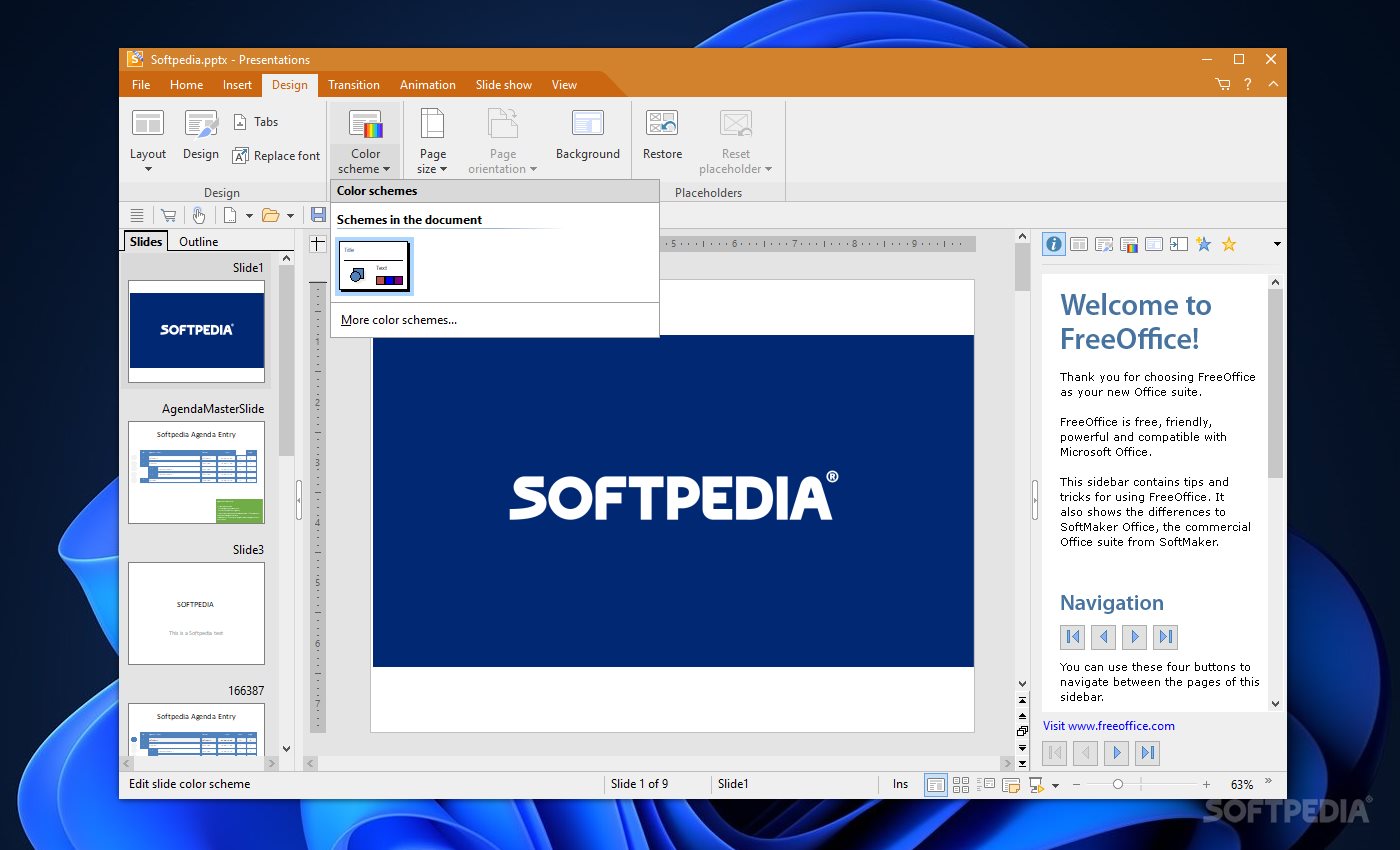Viewport: 1400px width, 850px height.
Task: Switch to notes view in status bar
Action: click(x=1011, y=785)
